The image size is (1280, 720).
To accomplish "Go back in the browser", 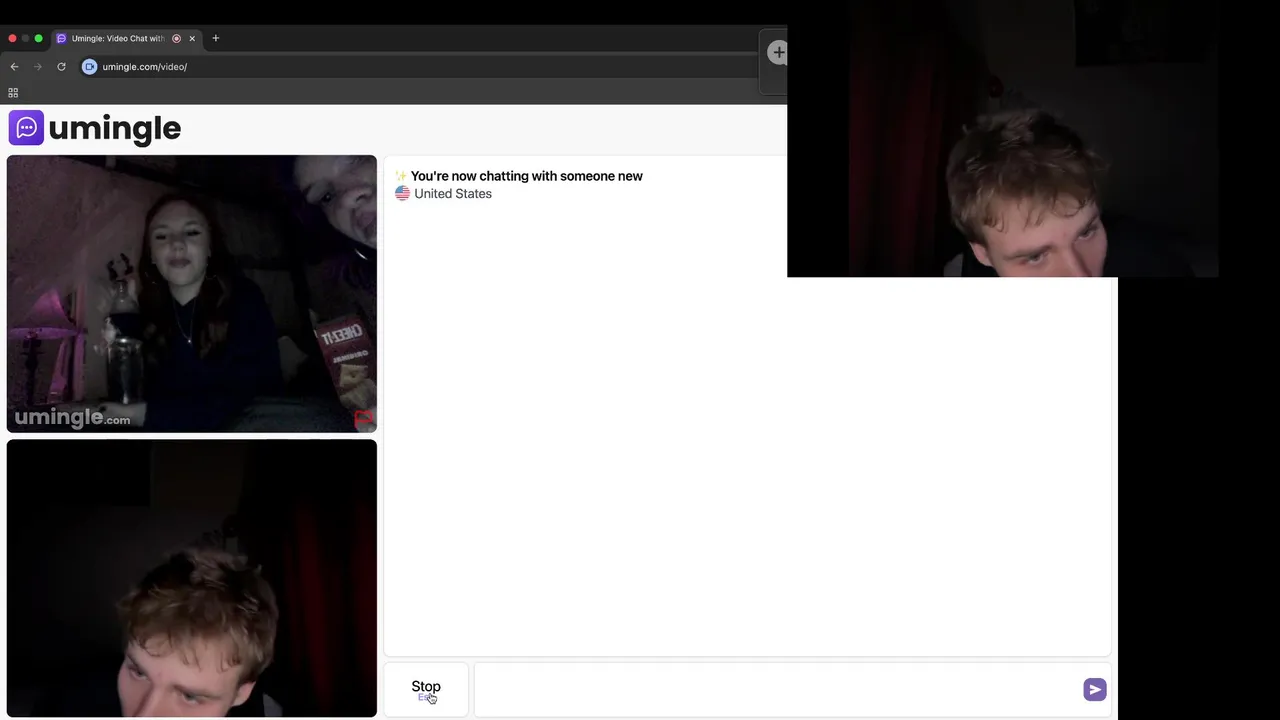I will pyautogui.click(x=14, y=67).
